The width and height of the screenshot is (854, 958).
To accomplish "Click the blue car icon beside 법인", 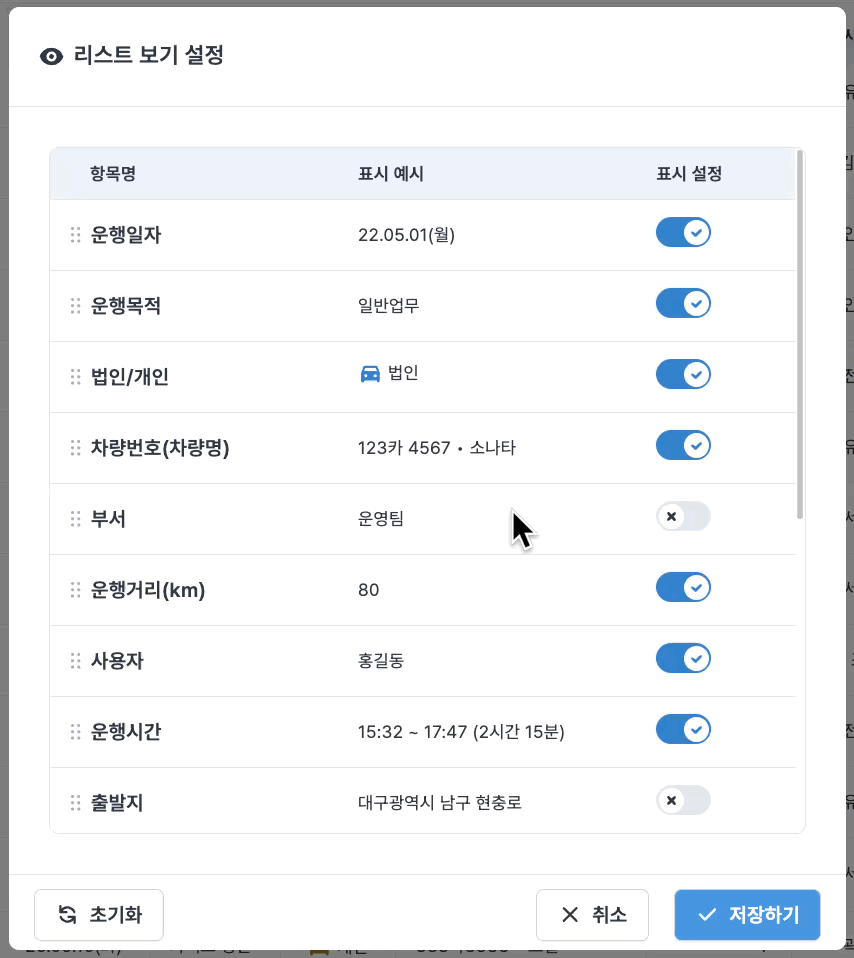I will pos(370,374).
